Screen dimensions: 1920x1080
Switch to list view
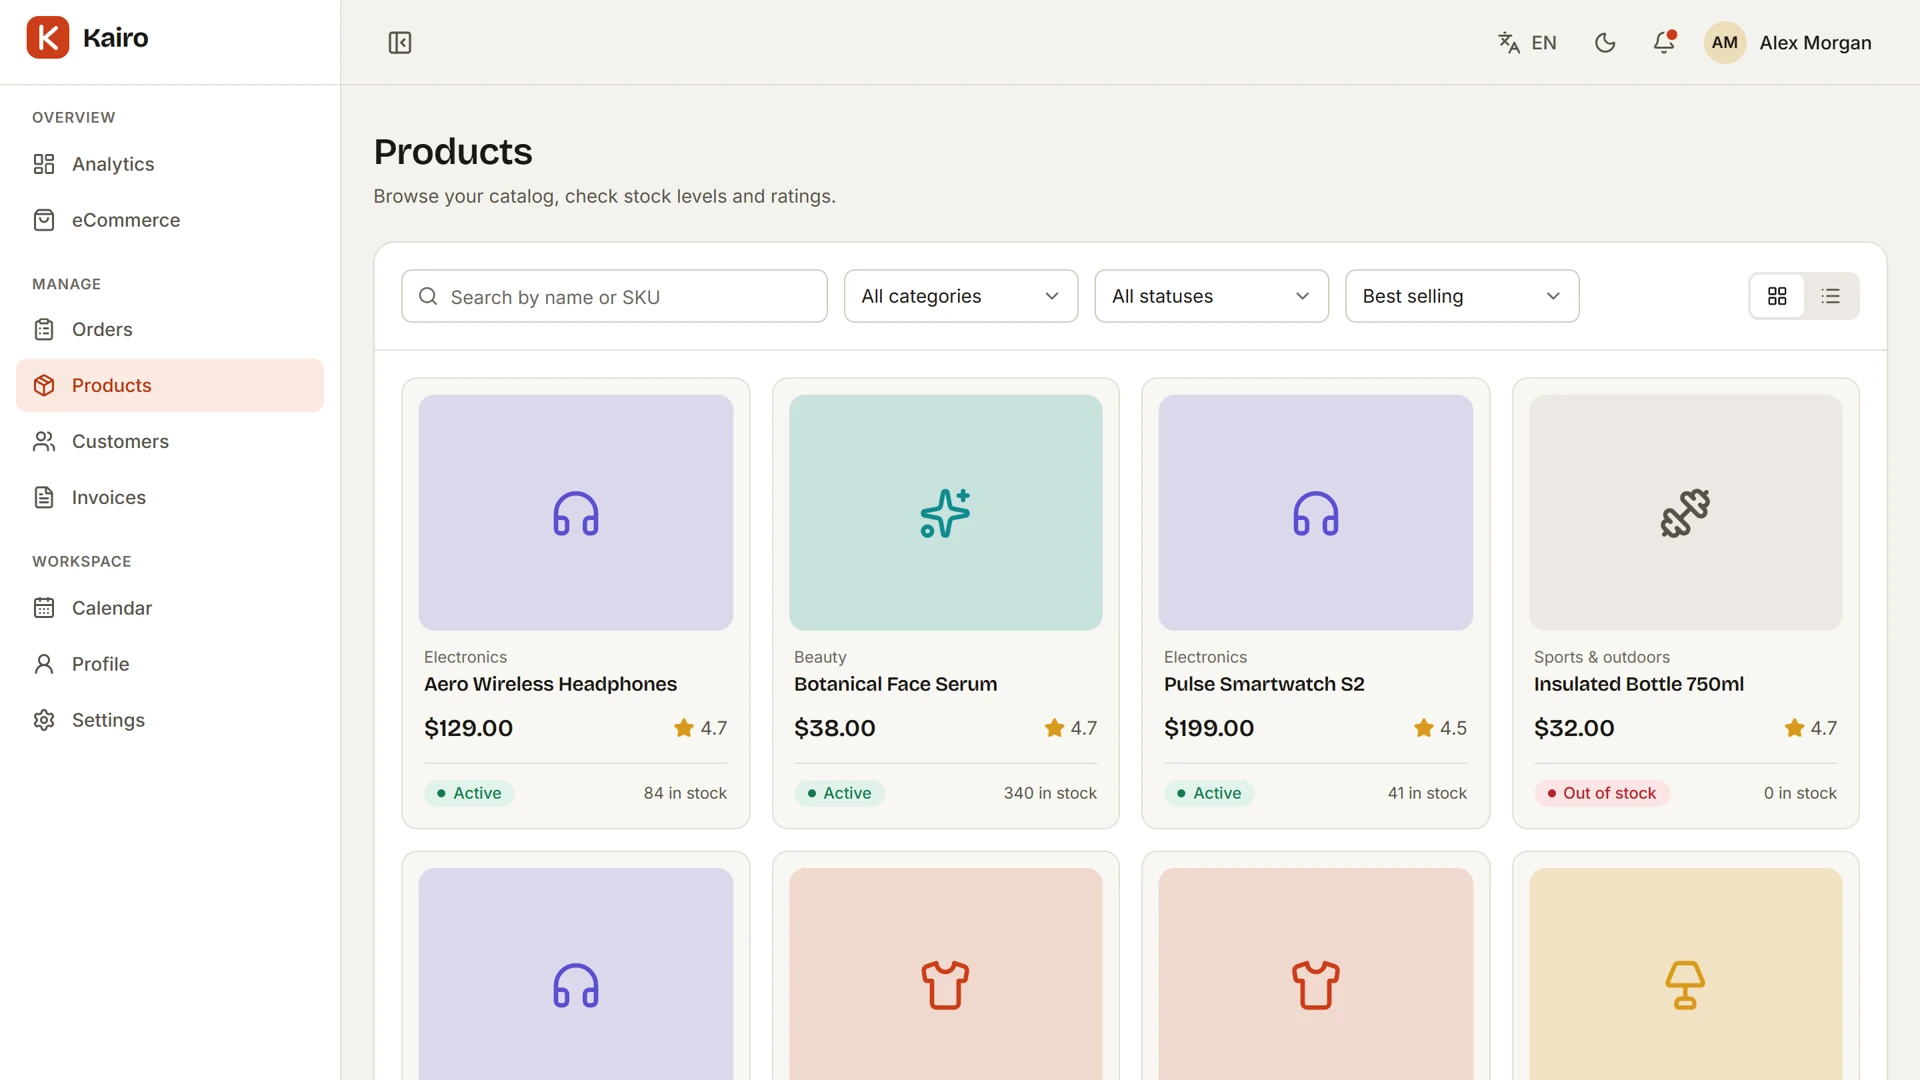click(x=1831, y=296)
